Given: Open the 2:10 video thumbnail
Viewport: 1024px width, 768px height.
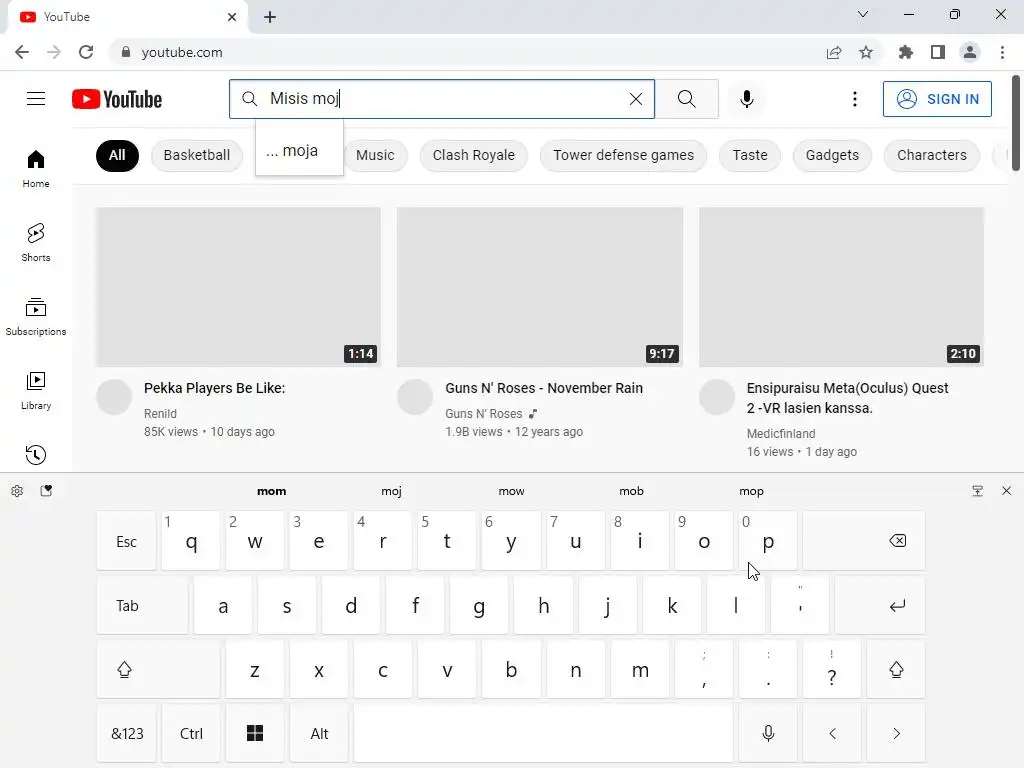Looking at the screenshot, I should pyautogui.click(x=841, y=287).
